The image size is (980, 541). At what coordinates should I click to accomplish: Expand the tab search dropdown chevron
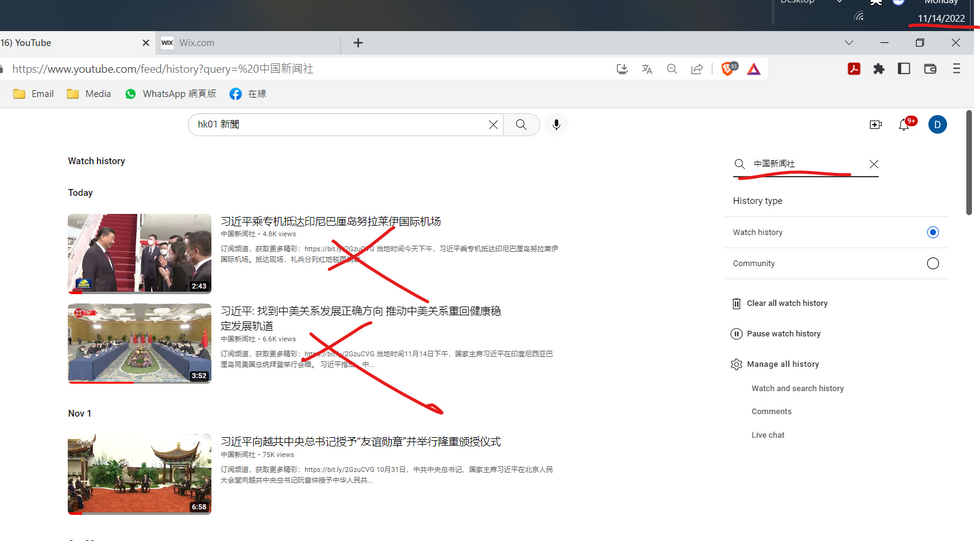coord(849,42)
